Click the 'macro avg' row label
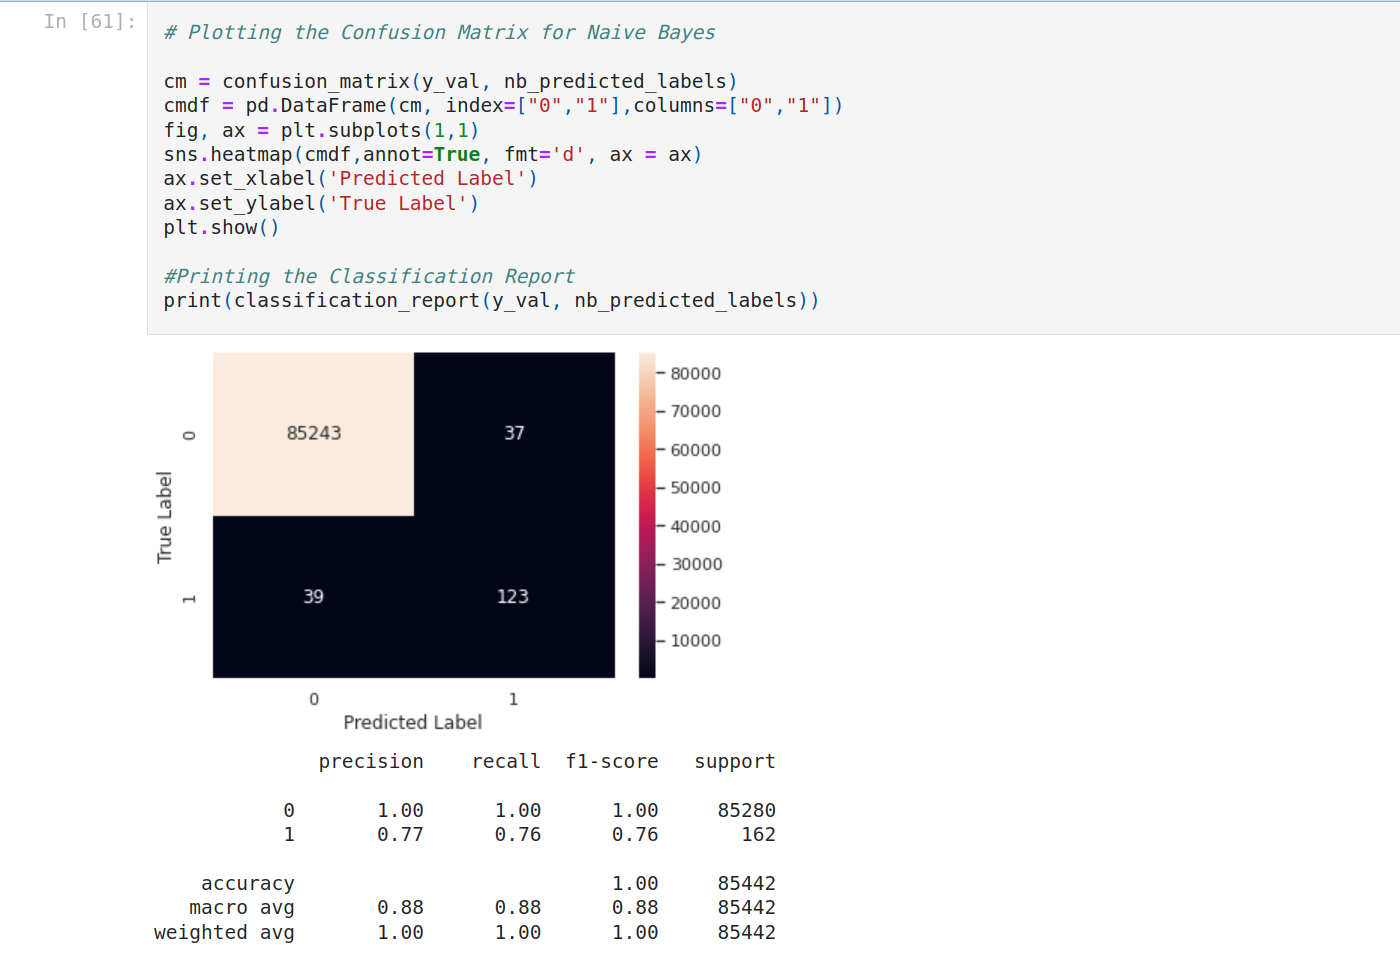 (242, 908)
